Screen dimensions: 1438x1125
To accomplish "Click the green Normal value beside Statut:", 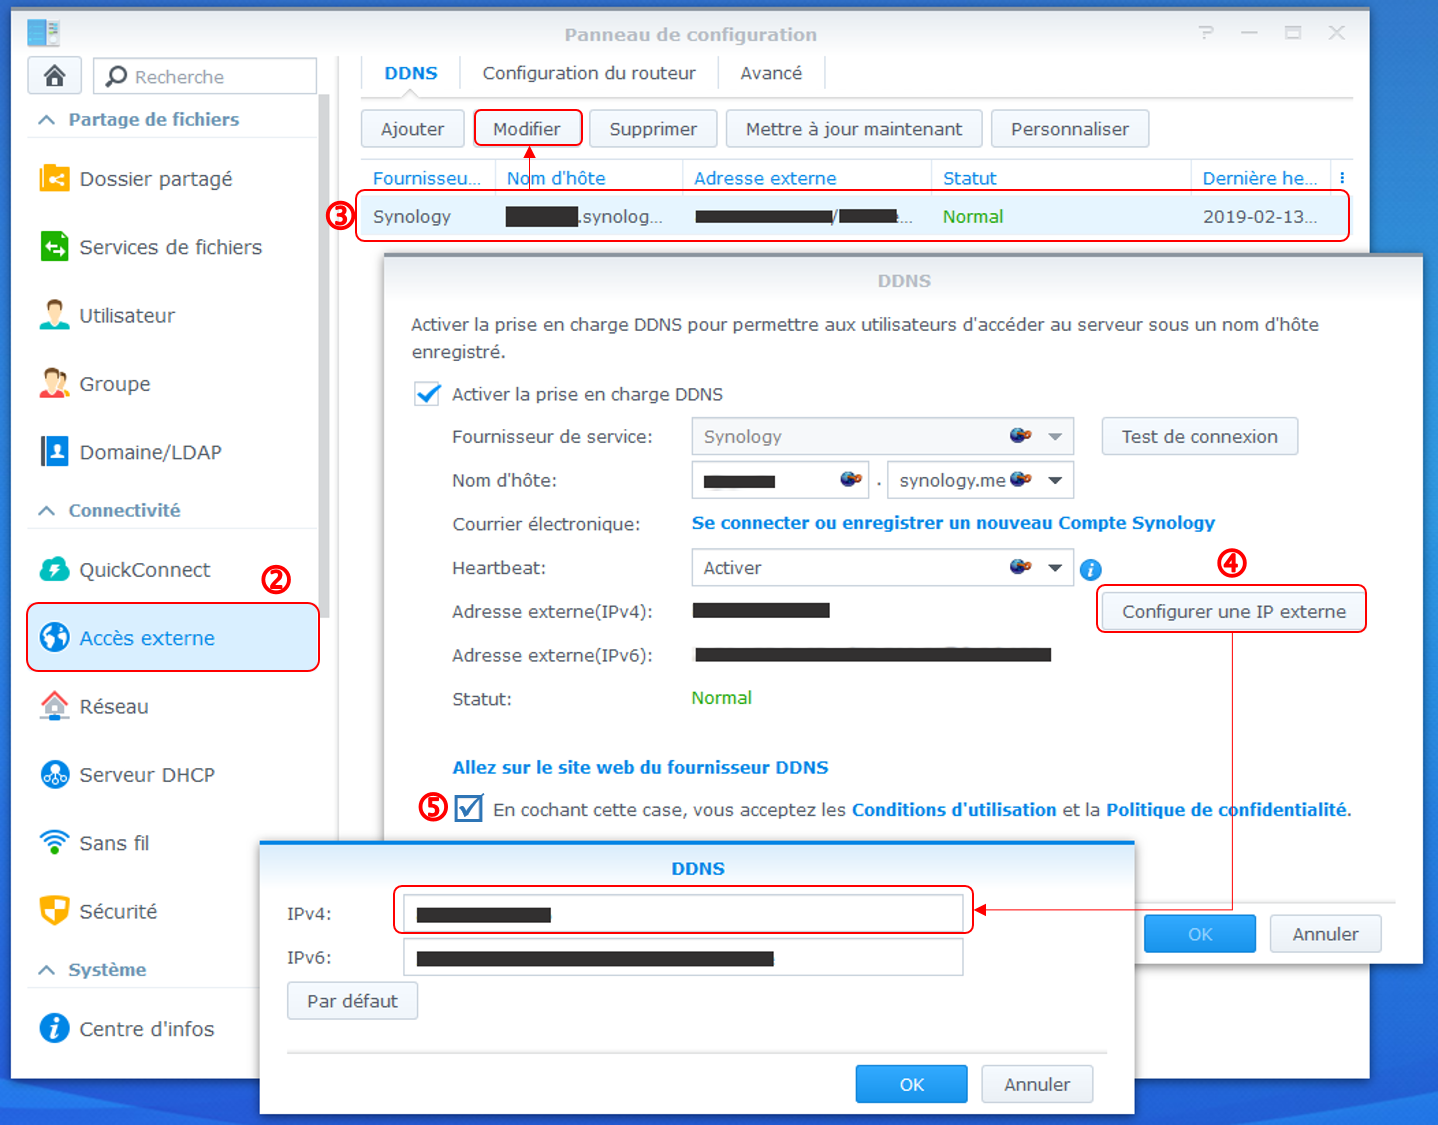I will pos(722,698).
